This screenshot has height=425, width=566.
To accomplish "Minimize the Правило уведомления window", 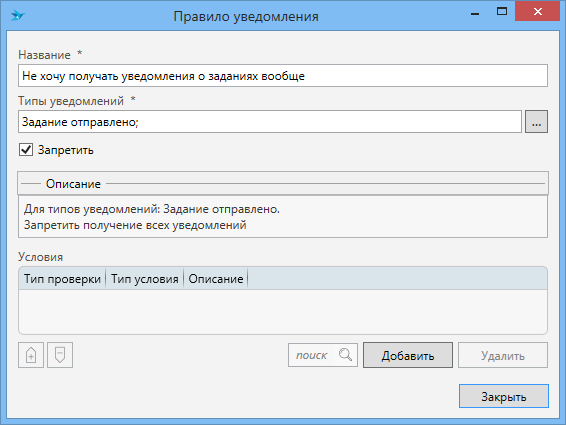I will [475, 13].
